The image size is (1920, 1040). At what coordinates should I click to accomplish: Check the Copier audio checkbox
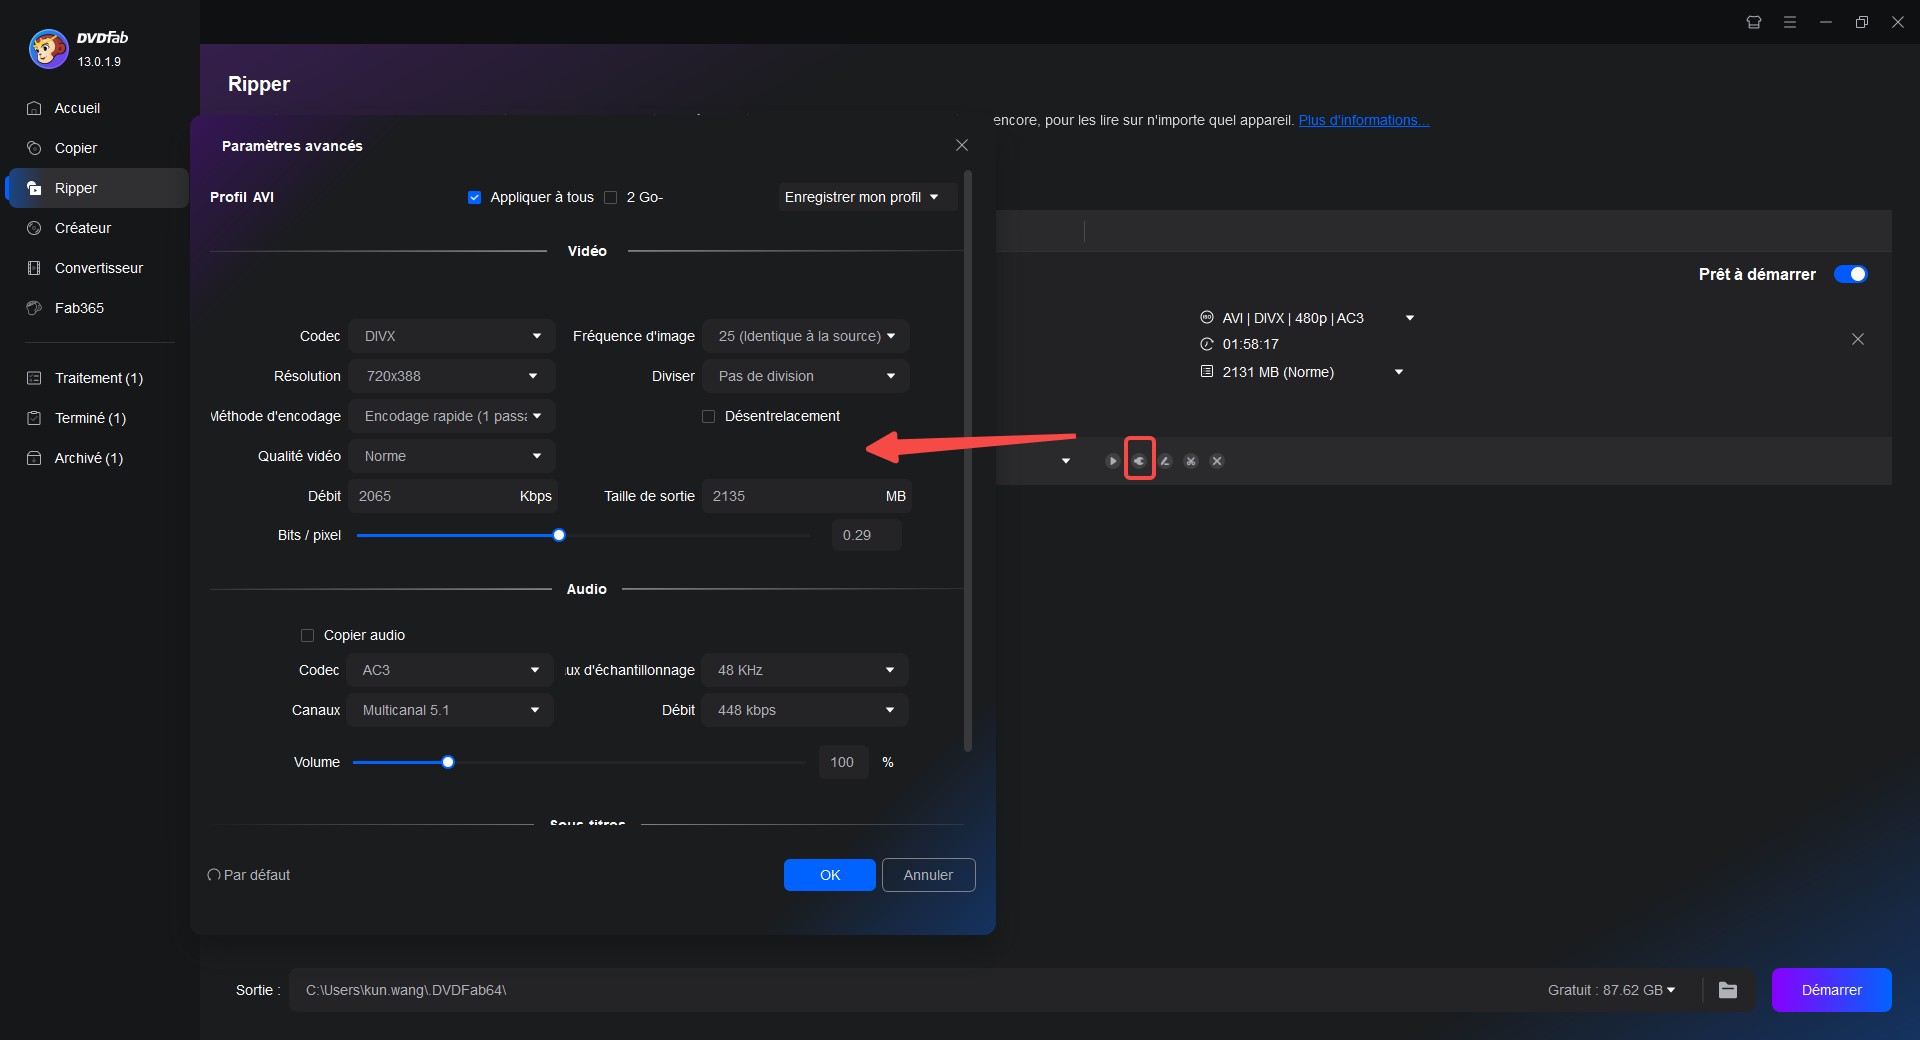(308, 635)
